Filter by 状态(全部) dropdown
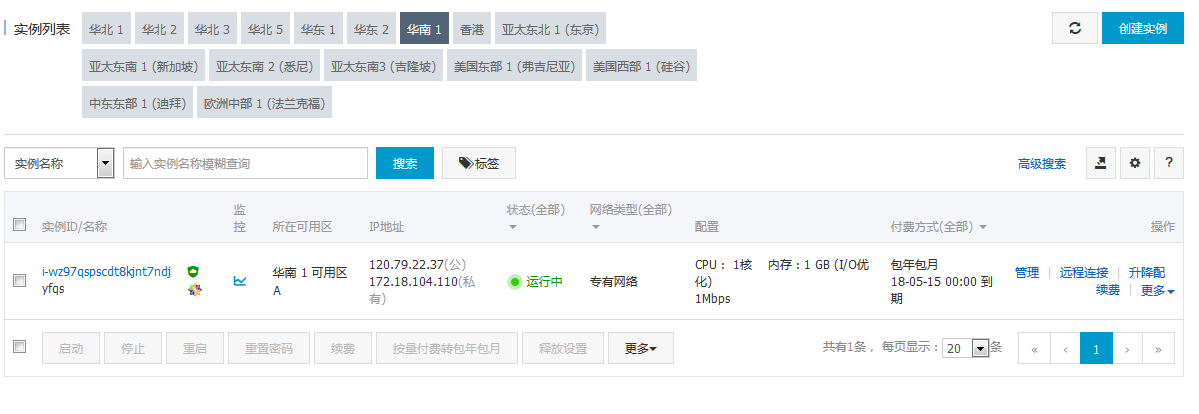The width and height of the screenshot is (1199, 414). [535, 217]
